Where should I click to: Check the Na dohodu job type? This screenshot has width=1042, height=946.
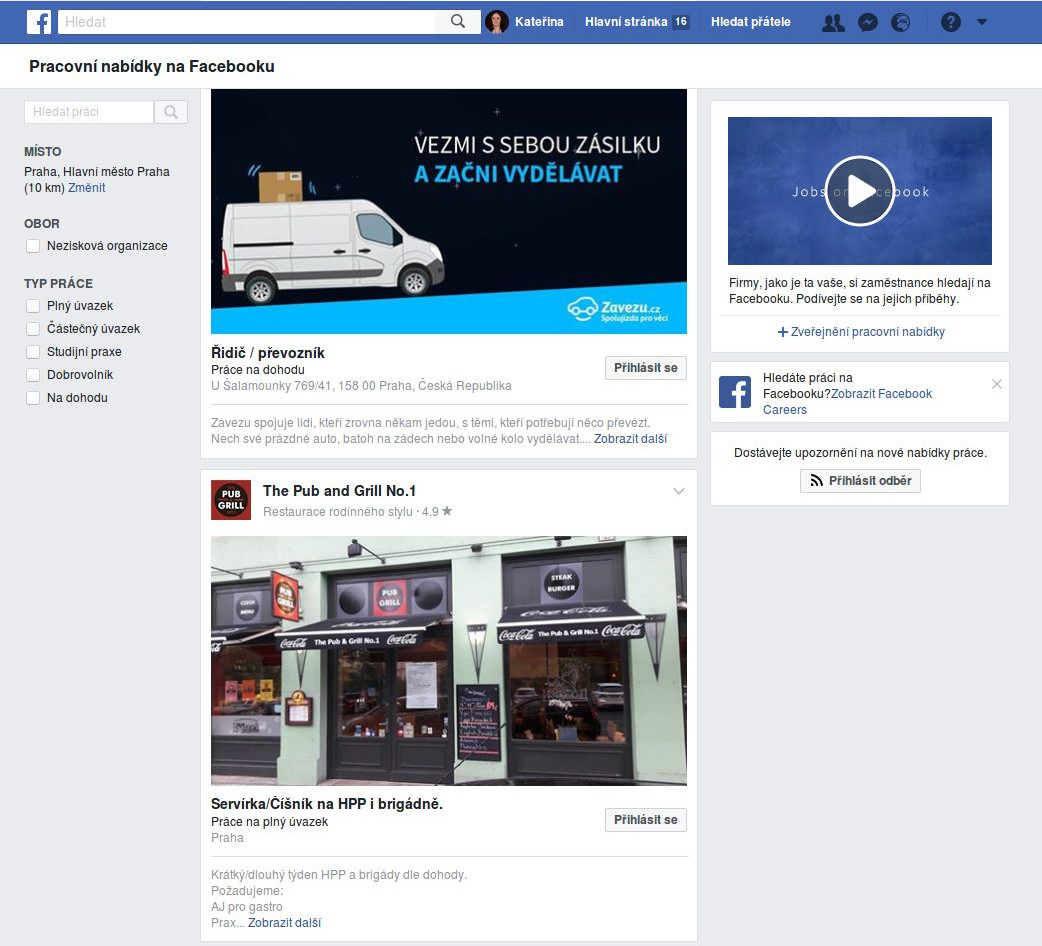pyautogui.click(x=33, y=398)
